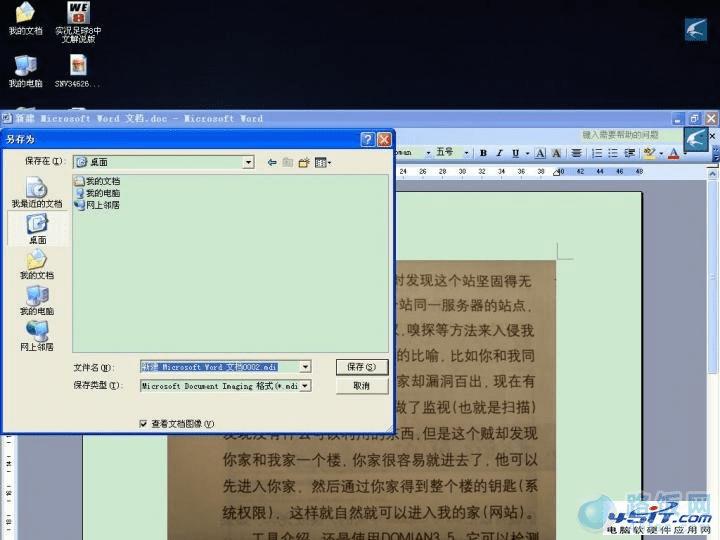Open the font size 五号 dropdown
Viewport: 720px width, 540px height.
467,153
